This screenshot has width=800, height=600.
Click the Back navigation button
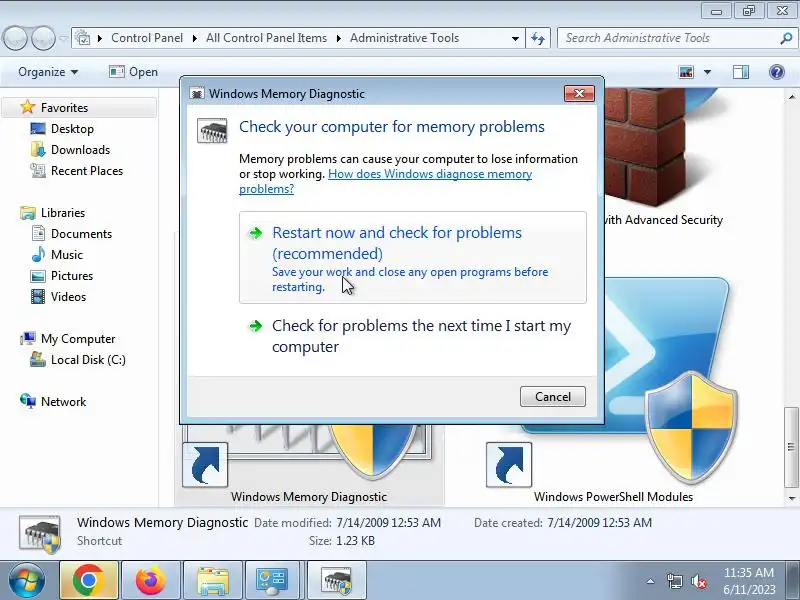pos(14,38)
